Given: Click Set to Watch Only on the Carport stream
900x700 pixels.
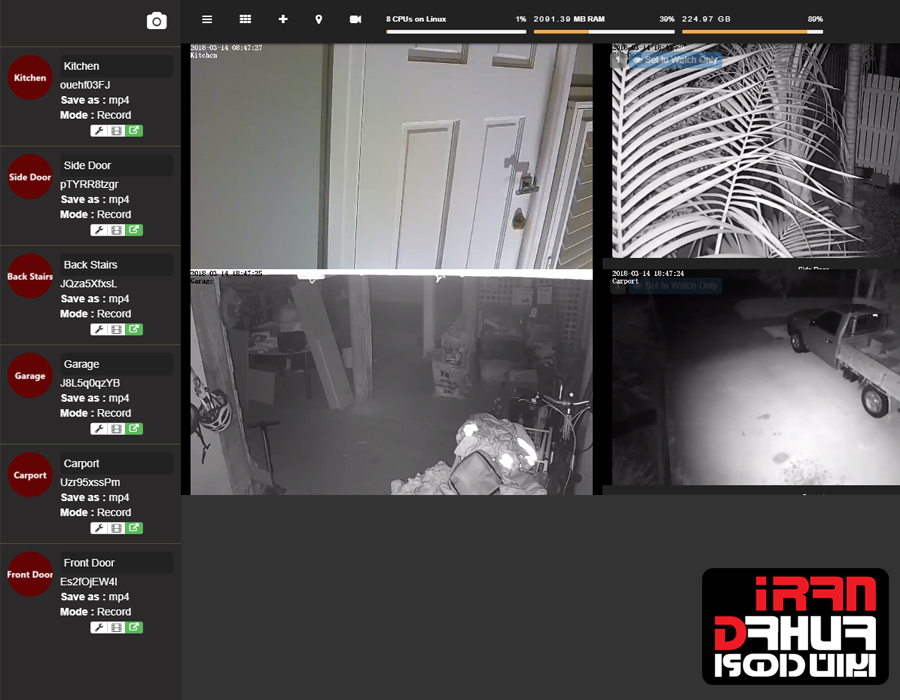Looking at the screenshot, I should (675, 286).
